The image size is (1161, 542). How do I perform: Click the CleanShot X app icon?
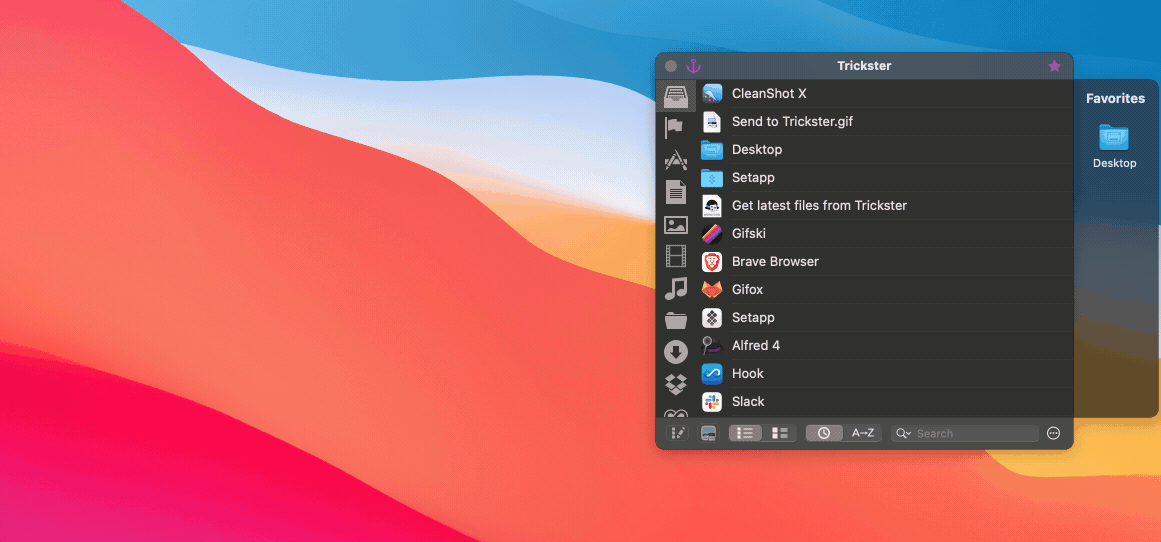[712, 93]
